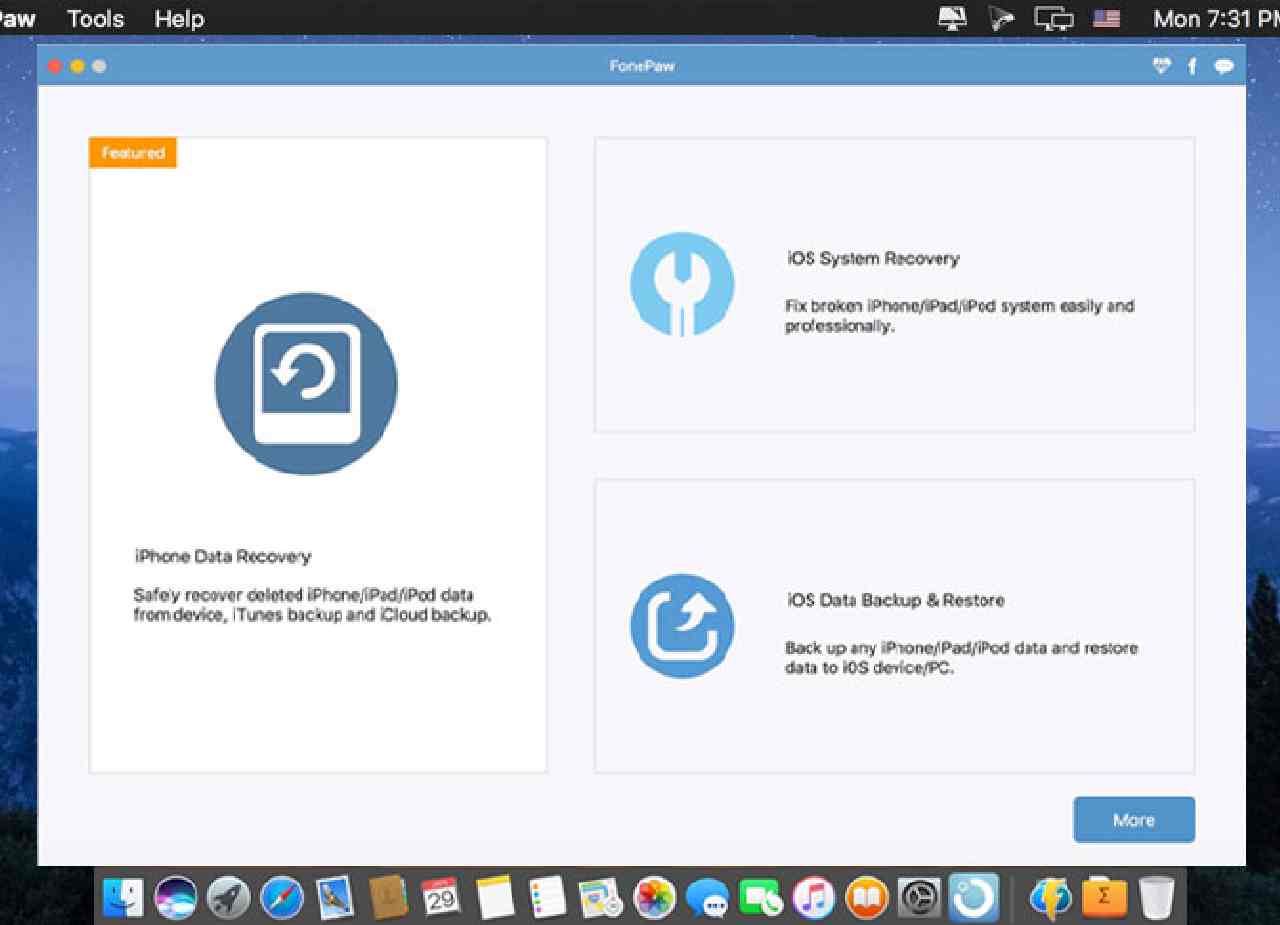Open the US flag input source menu
The width and height of the screenshot is (1280, 925).
[x=1107, y=18]
